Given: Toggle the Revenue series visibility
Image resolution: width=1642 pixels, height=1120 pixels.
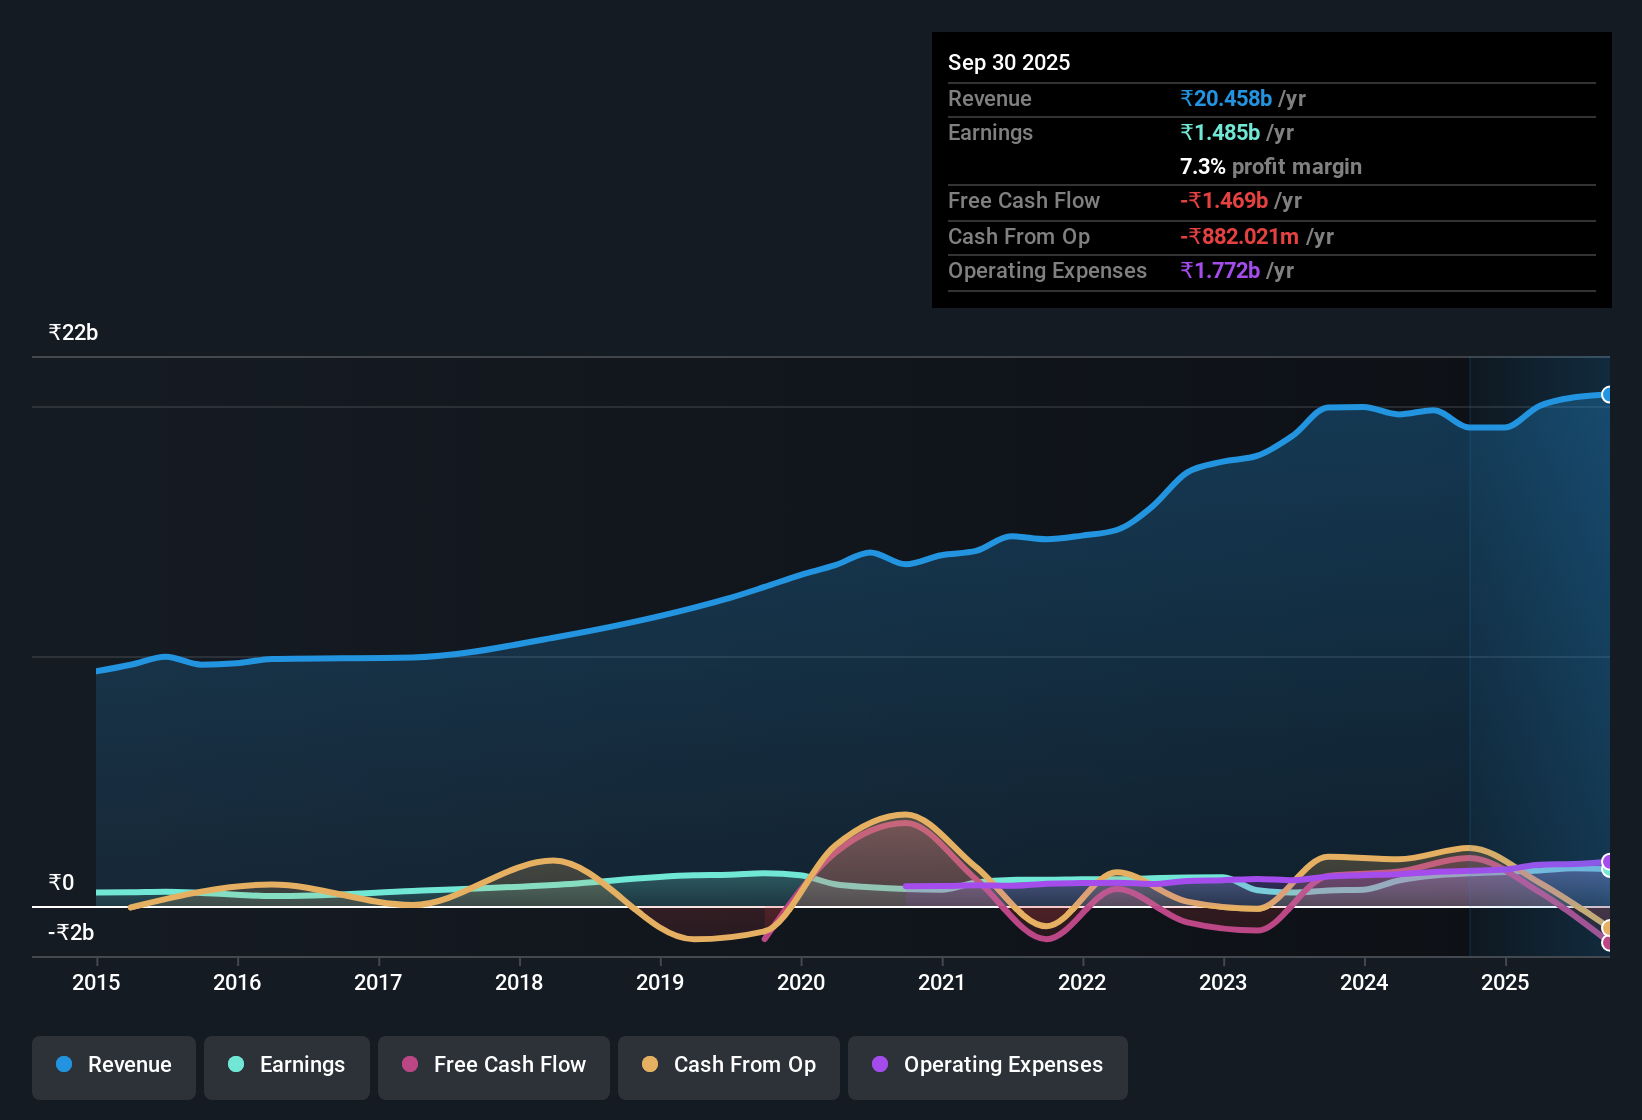Looking at the screenshot, I should (x=113, y=1066).
